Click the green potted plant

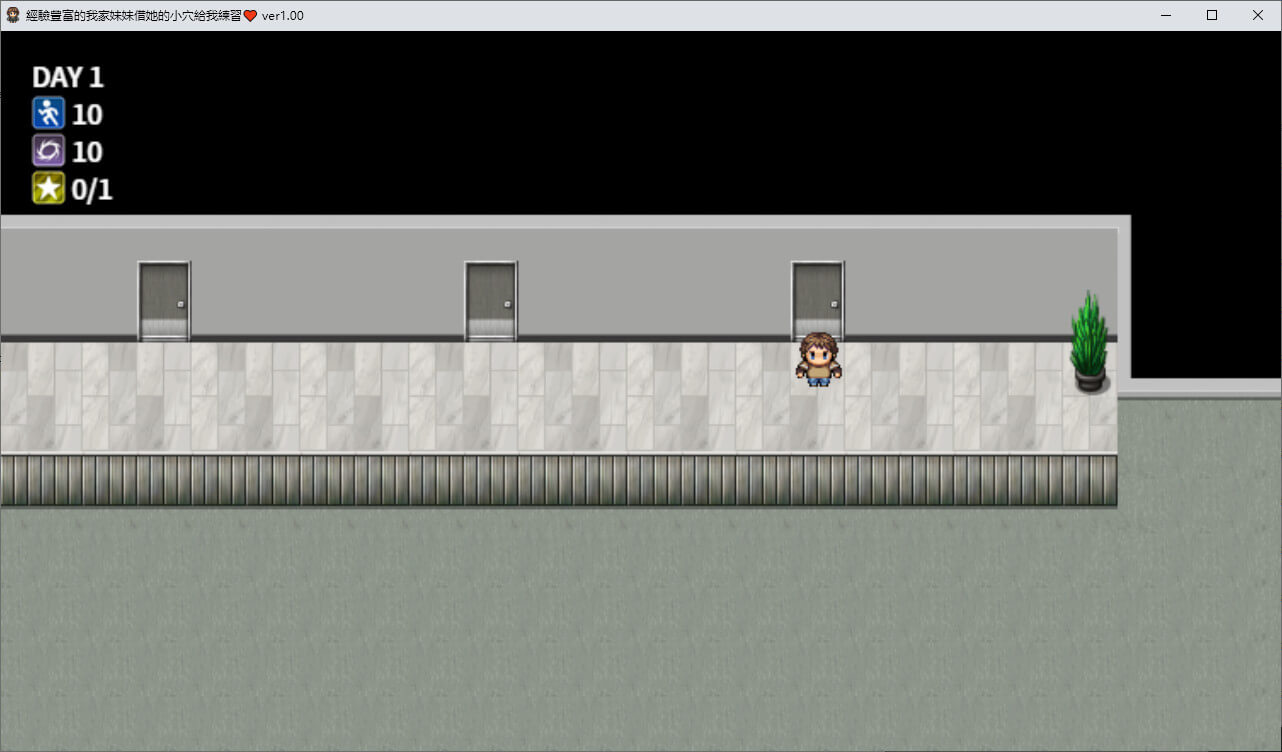1089,341
